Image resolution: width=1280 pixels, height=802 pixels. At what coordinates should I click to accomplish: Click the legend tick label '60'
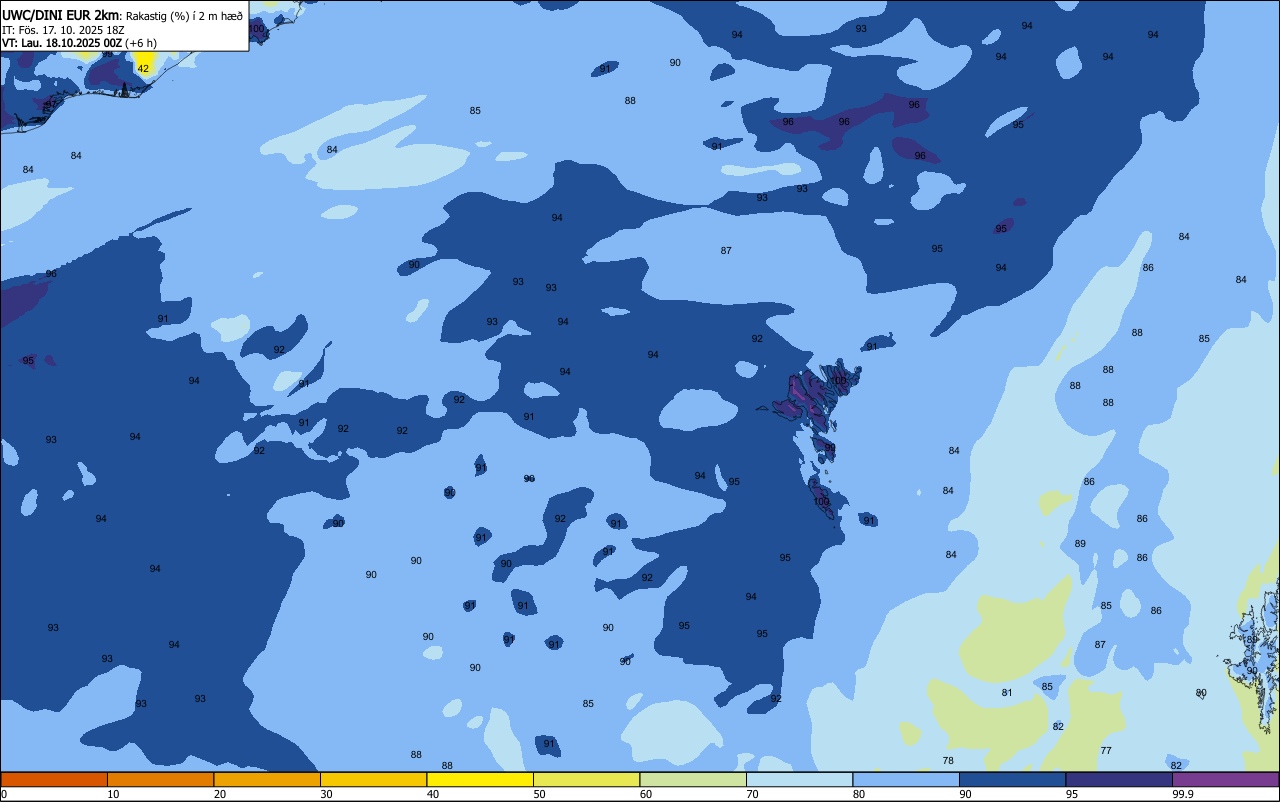[646, 794]
